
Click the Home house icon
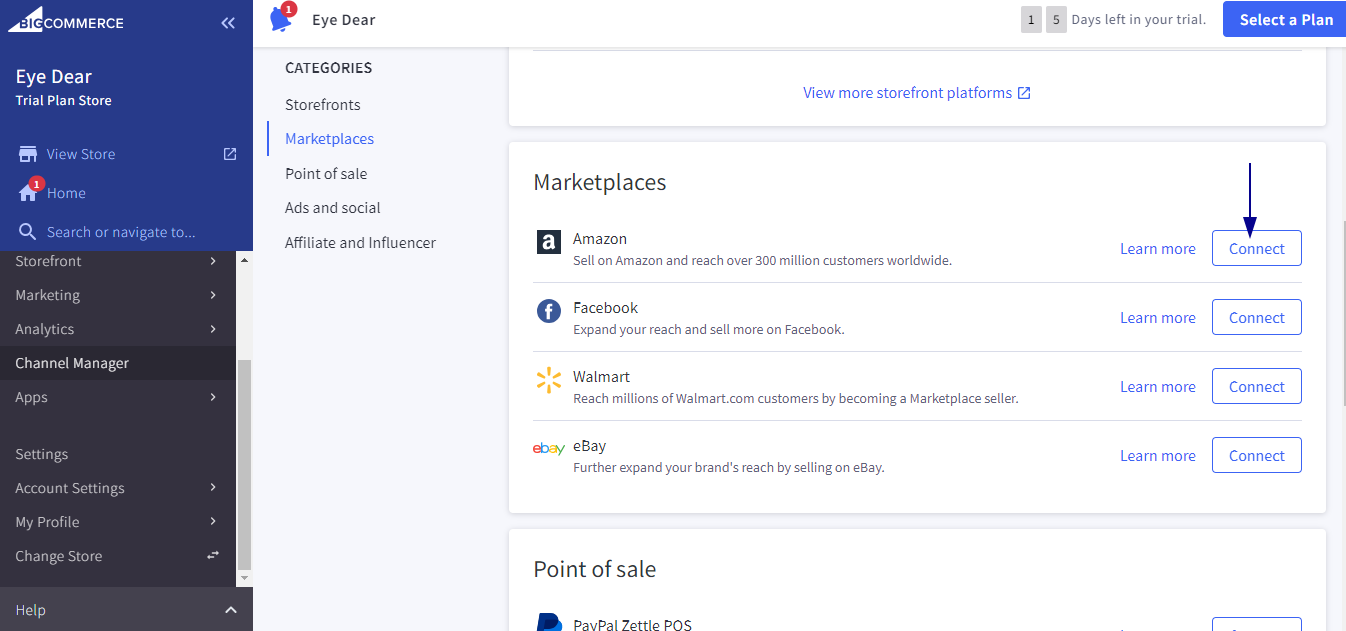click(x=28, y=193)
